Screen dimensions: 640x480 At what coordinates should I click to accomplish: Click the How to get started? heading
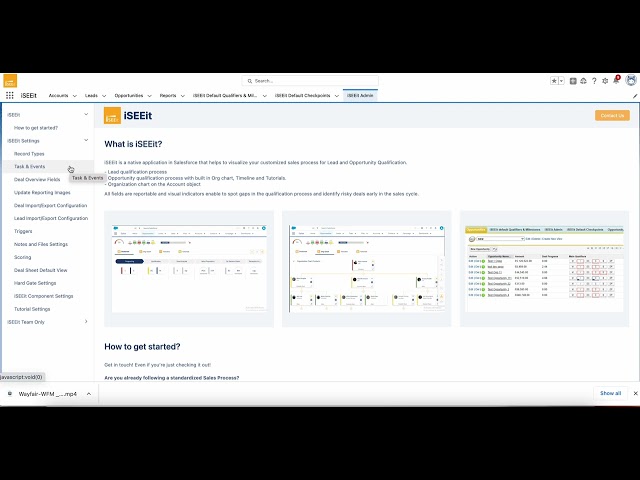click(x=142, y=347)
